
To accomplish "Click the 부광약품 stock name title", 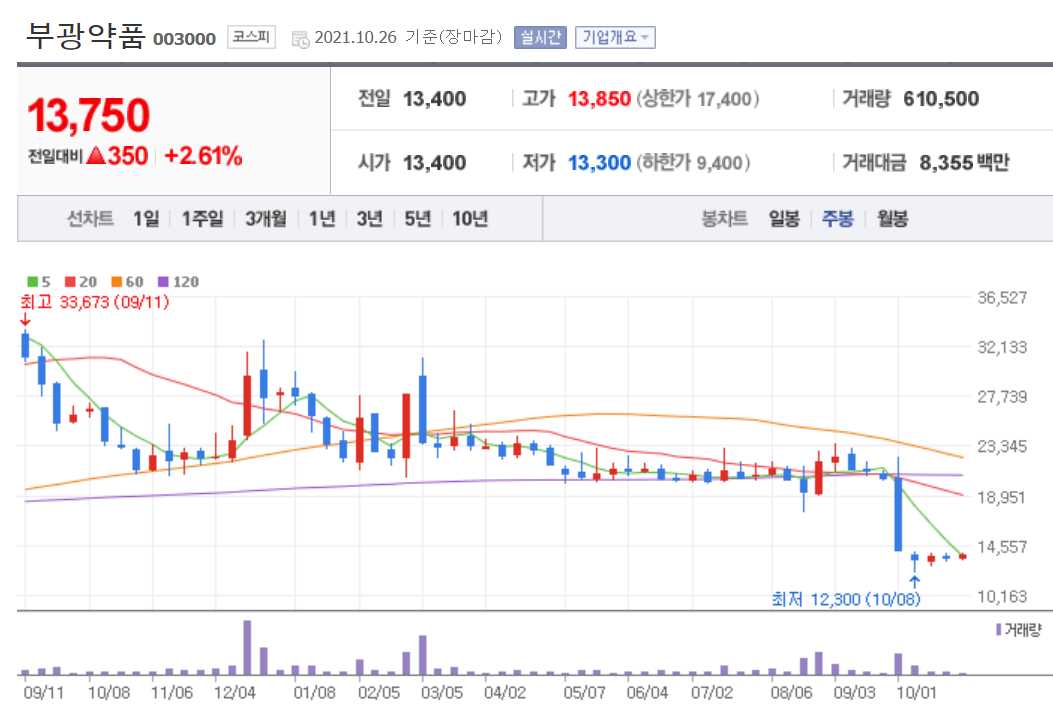I will coord(85,35).
